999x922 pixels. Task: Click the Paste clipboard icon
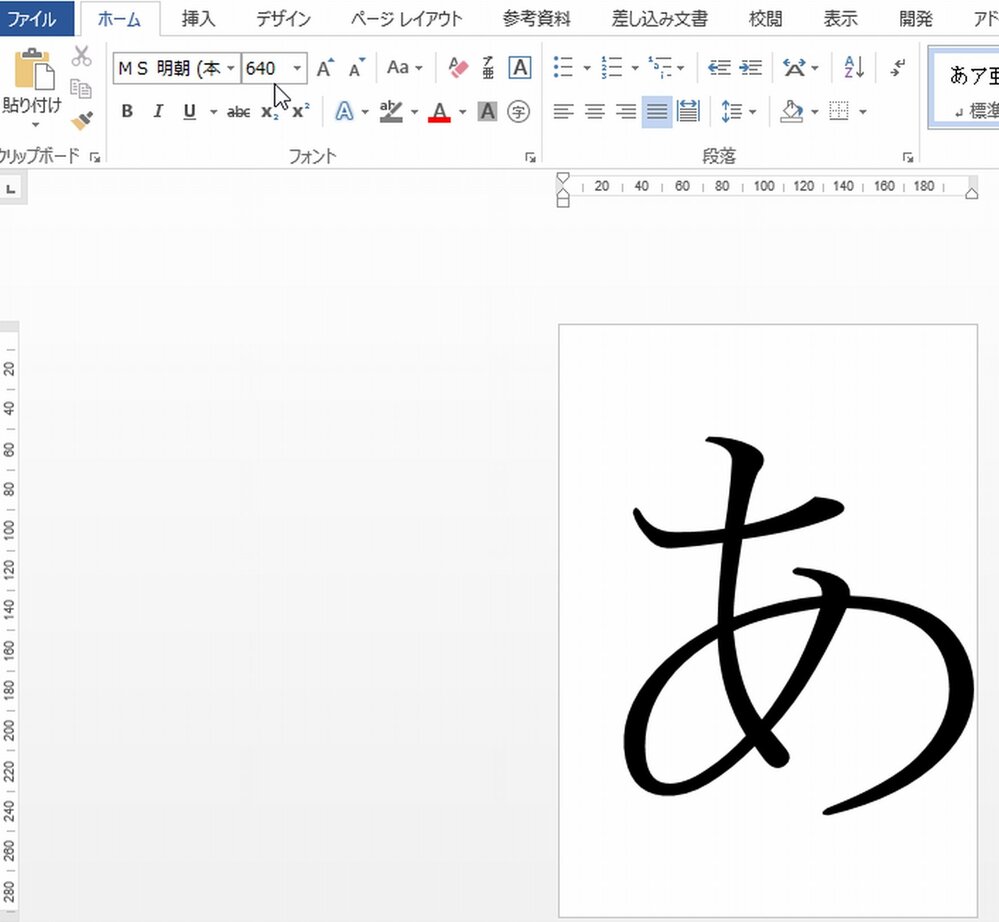(32, 69)
